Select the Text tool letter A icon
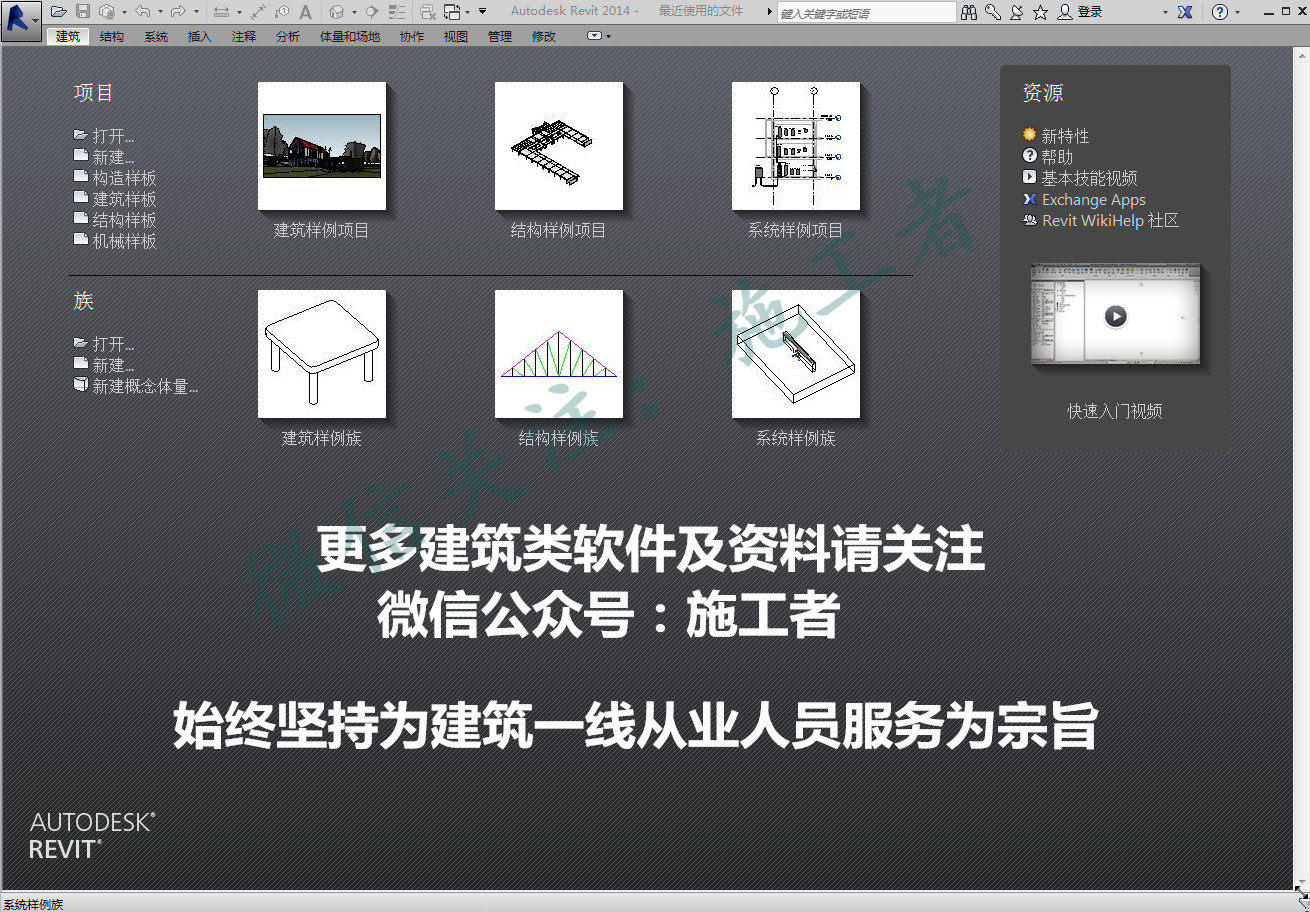The width and height of the screenshot is (1310, 912). click(305, 12)
